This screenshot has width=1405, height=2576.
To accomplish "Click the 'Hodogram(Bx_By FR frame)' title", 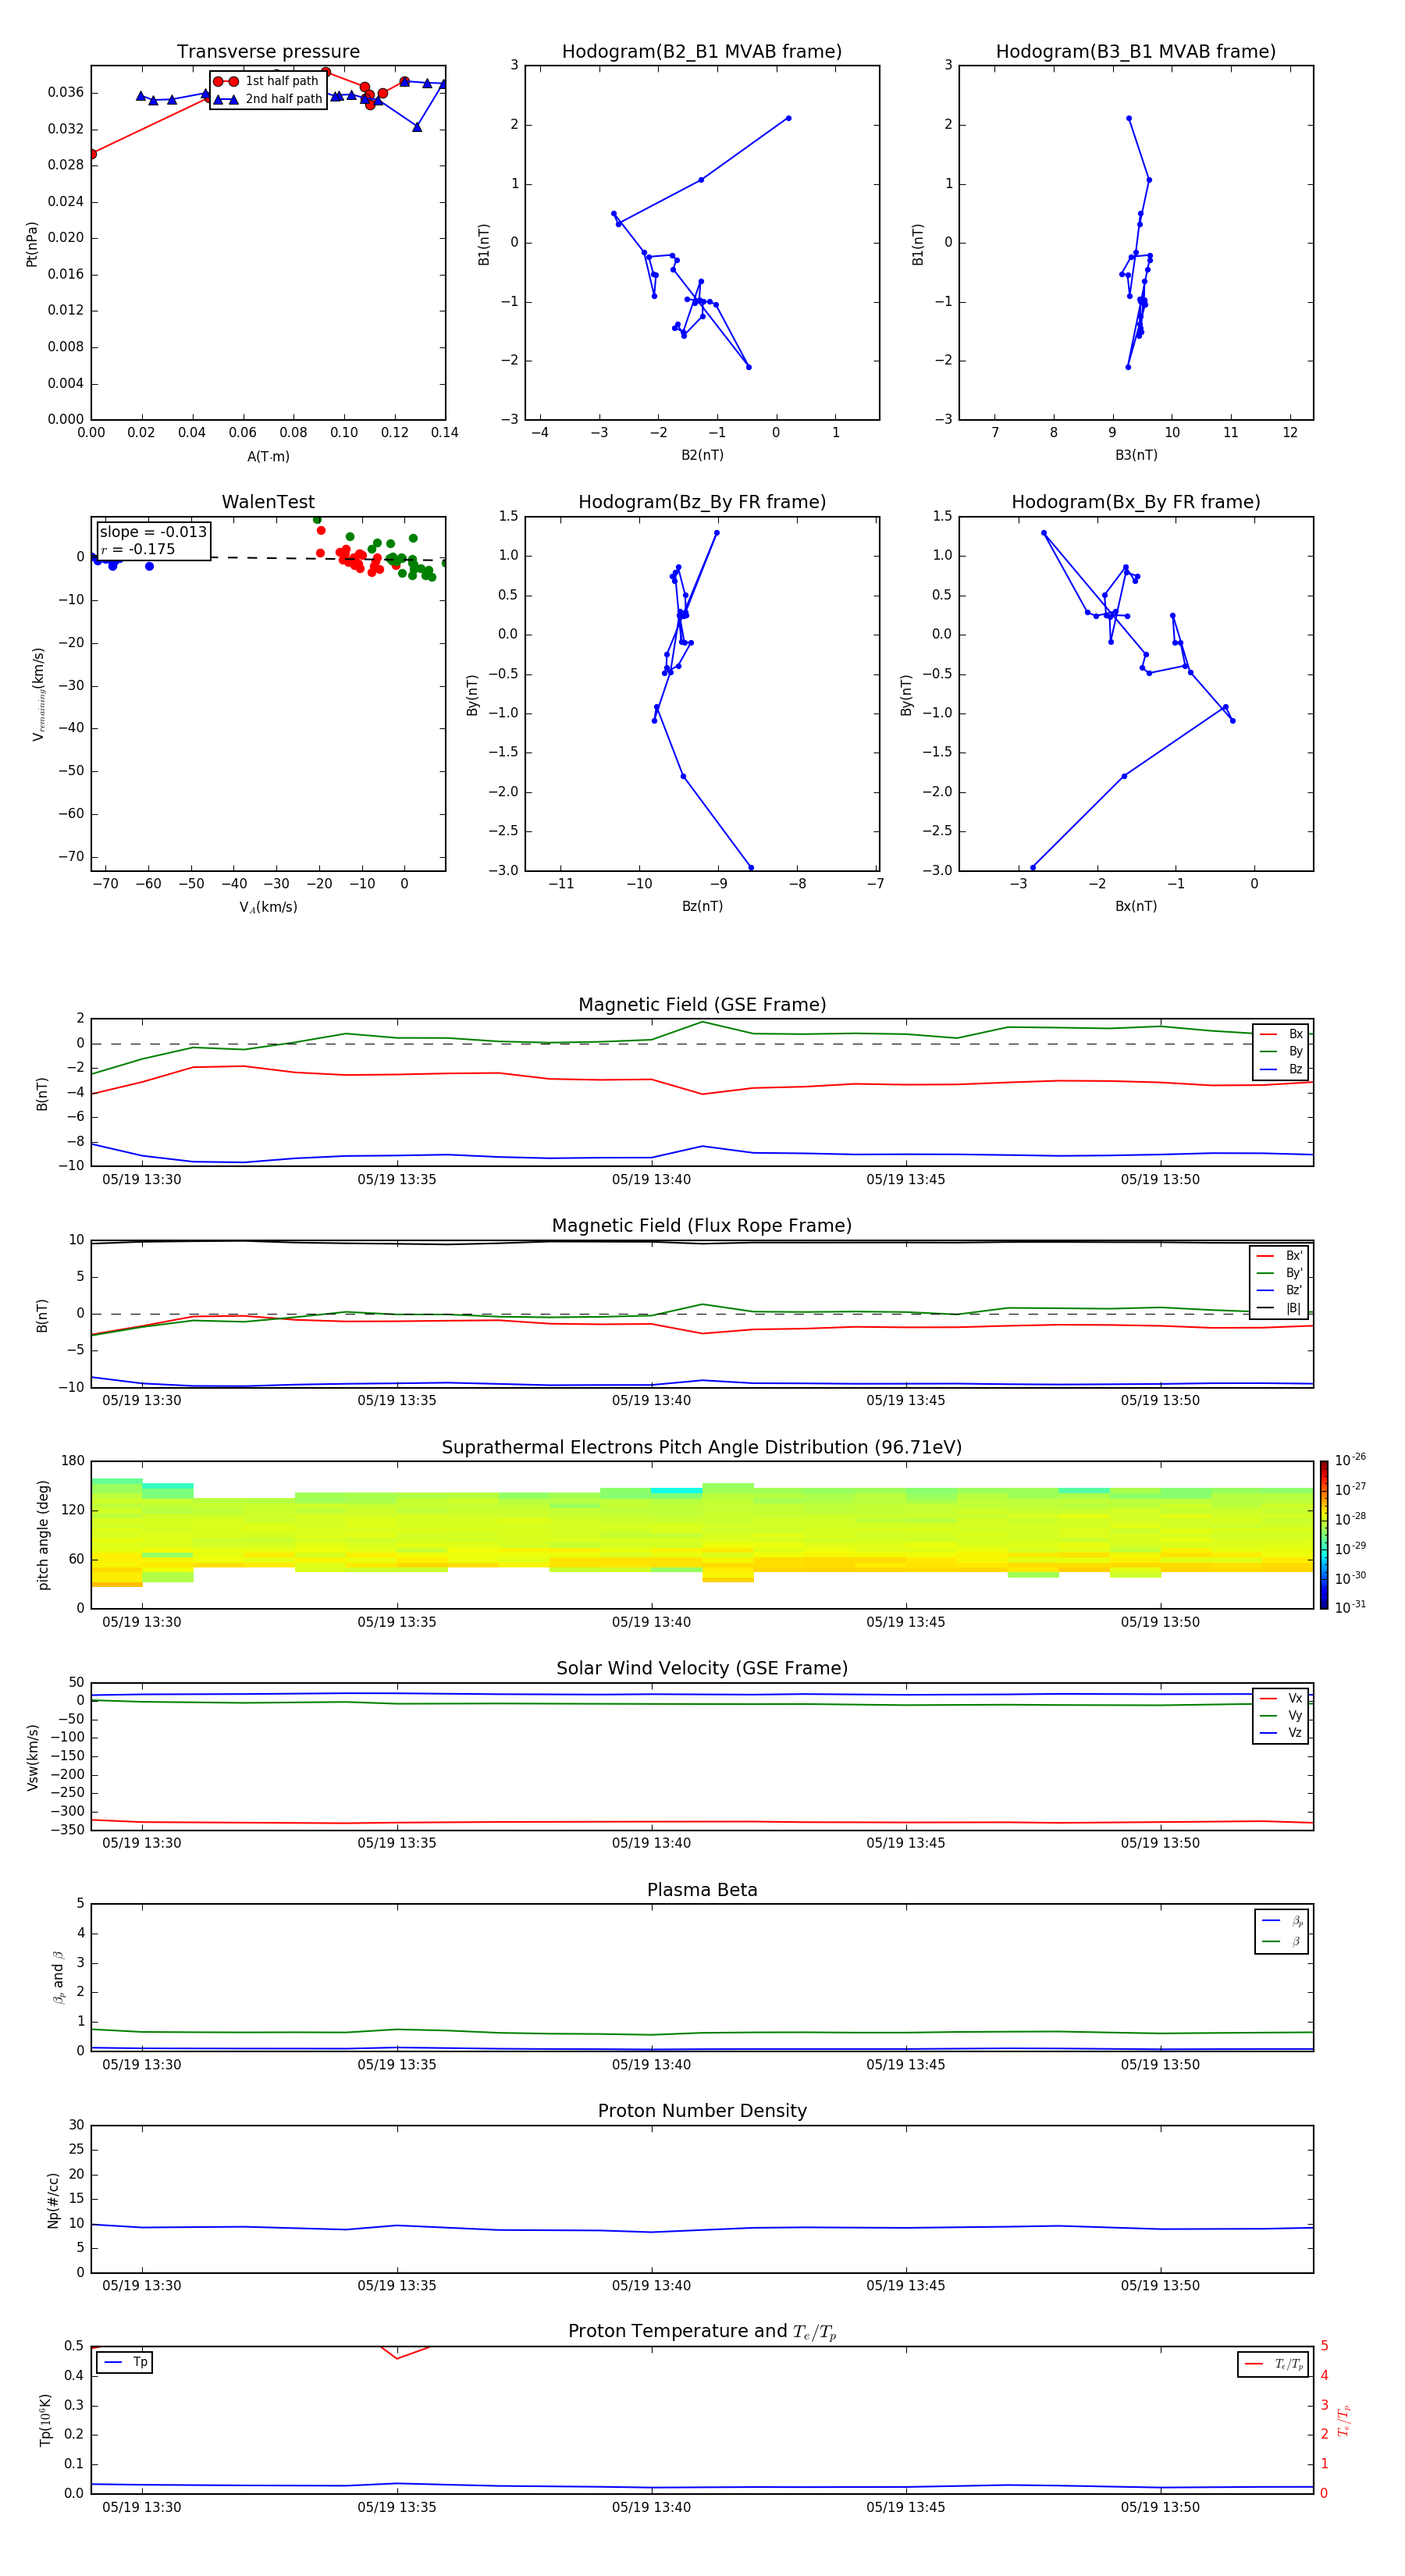I will 1136,502.
